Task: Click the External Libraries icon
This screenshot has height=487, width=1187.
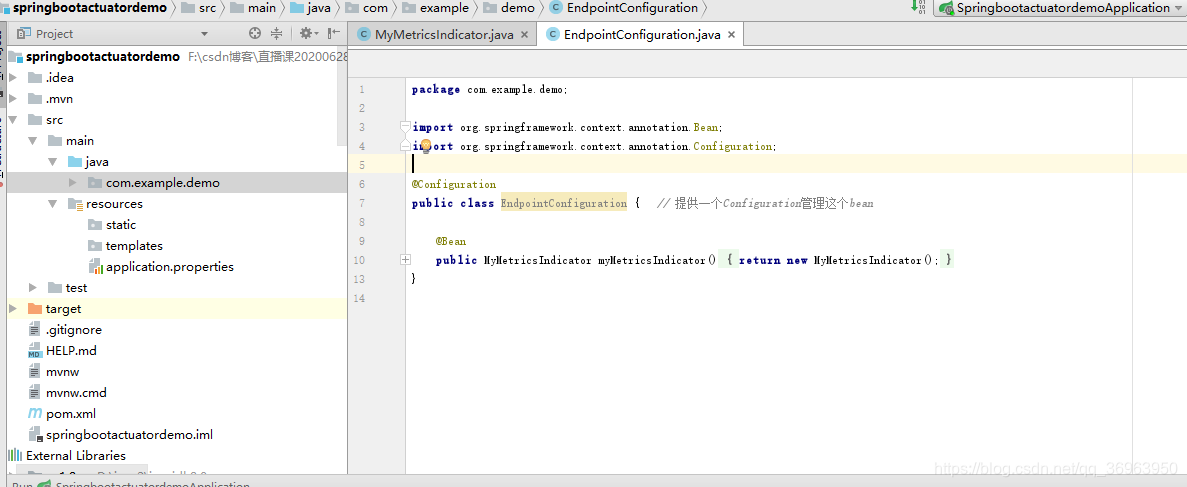Action: (x=15, y=455)
